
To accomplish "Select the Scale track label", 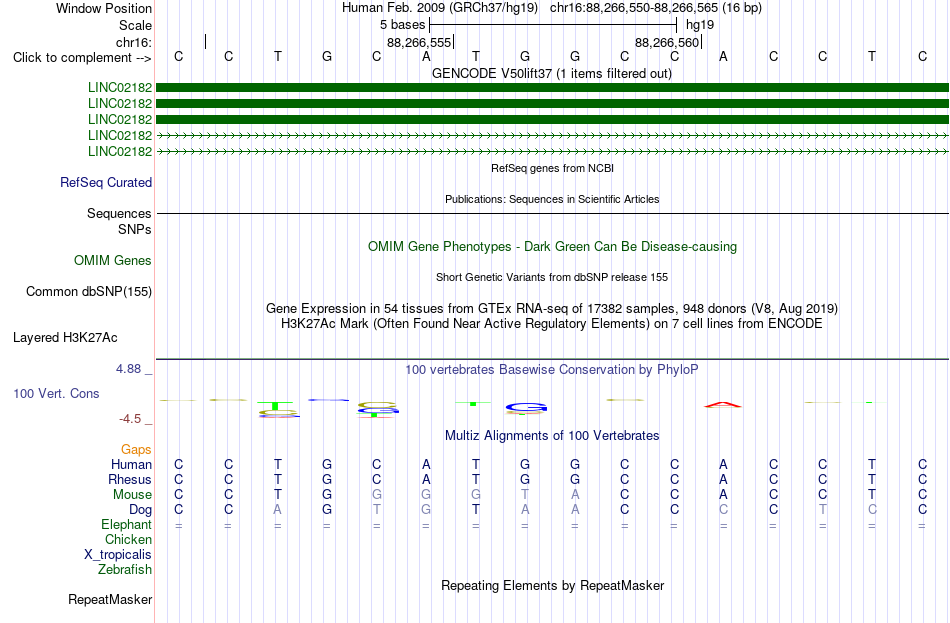I will point(135,25).
